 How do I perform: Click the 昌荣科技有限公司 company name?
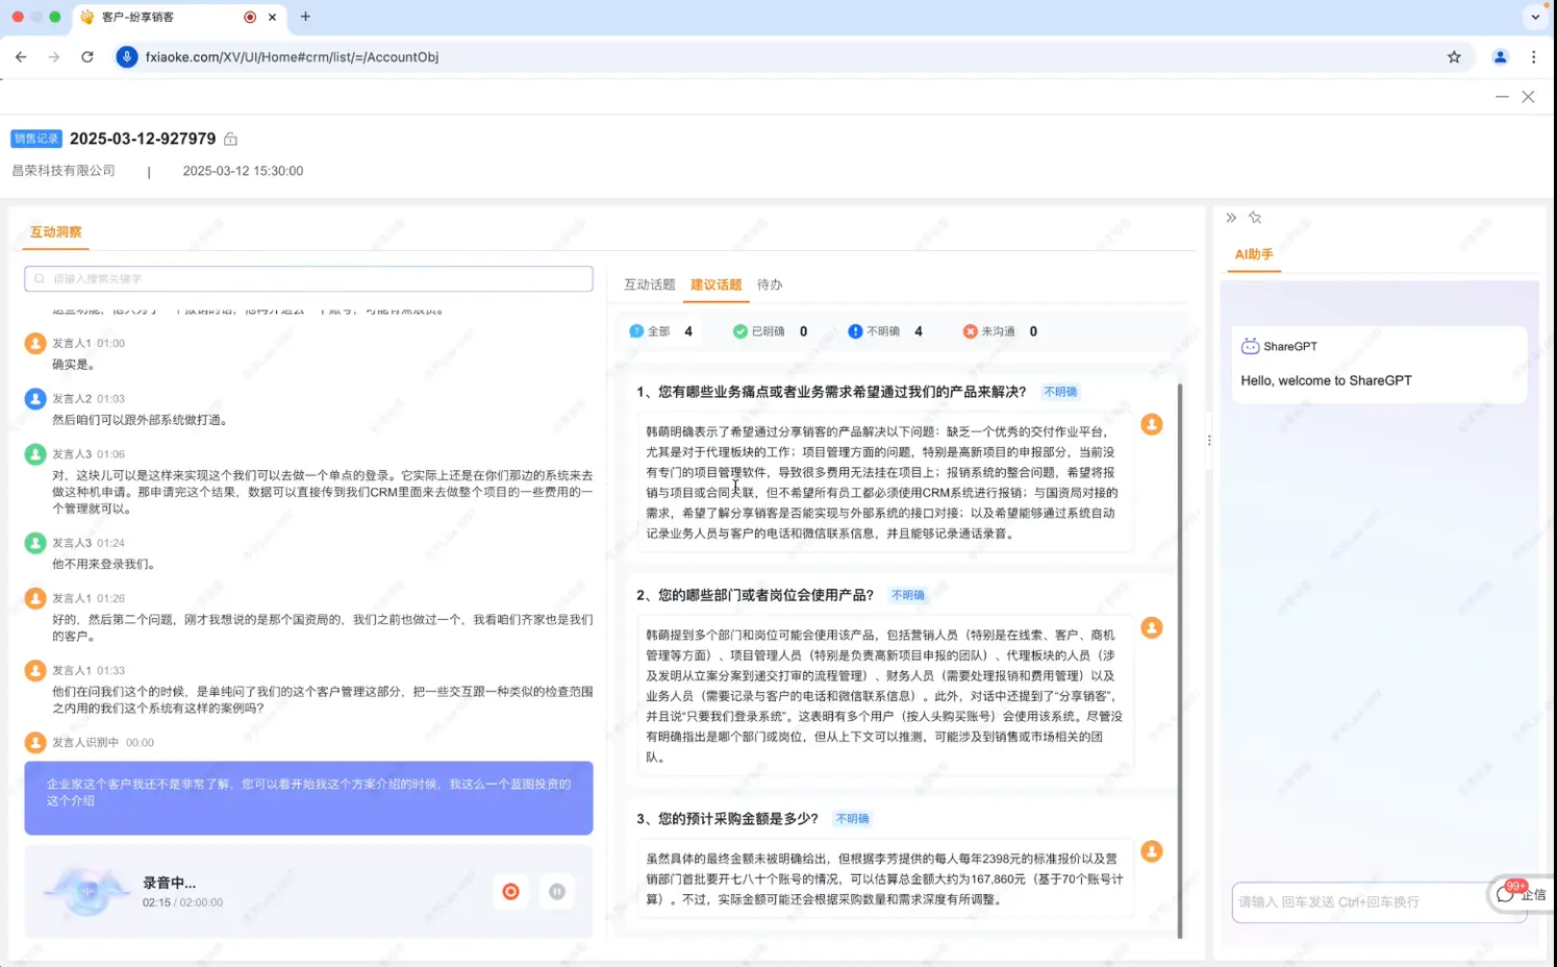[63, 171]
